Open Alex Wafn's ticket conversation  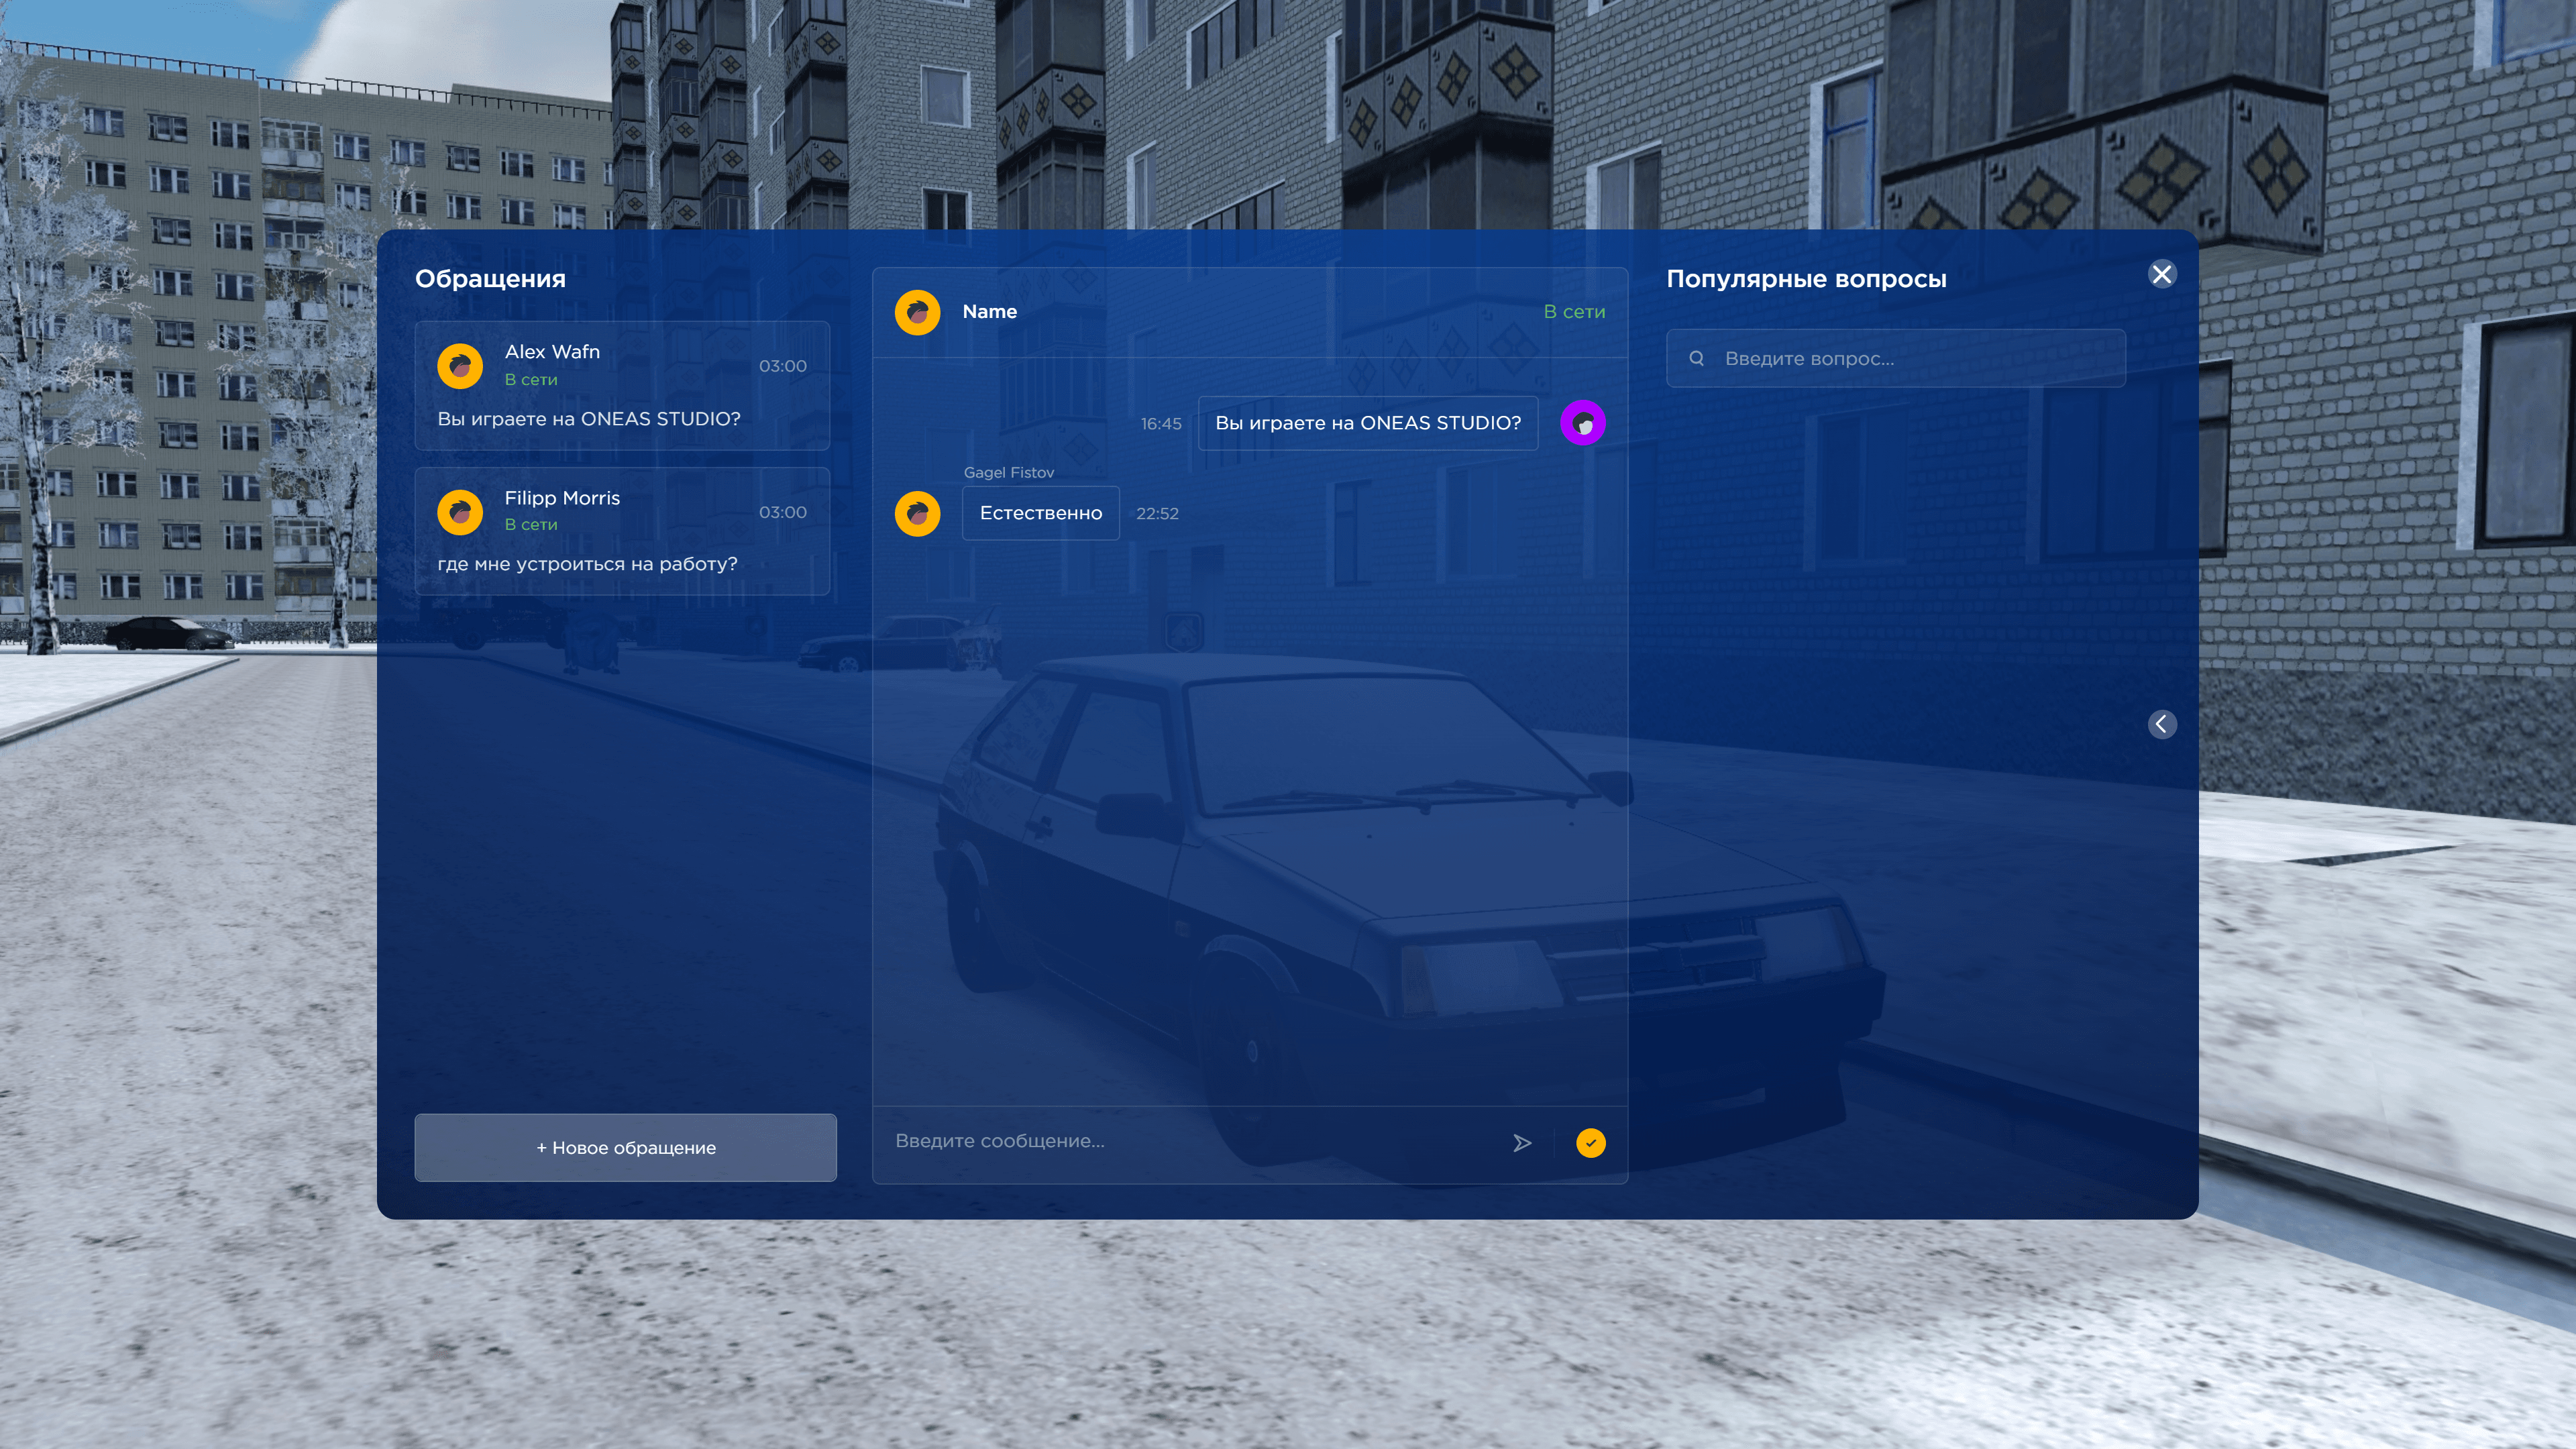[622, 386]
